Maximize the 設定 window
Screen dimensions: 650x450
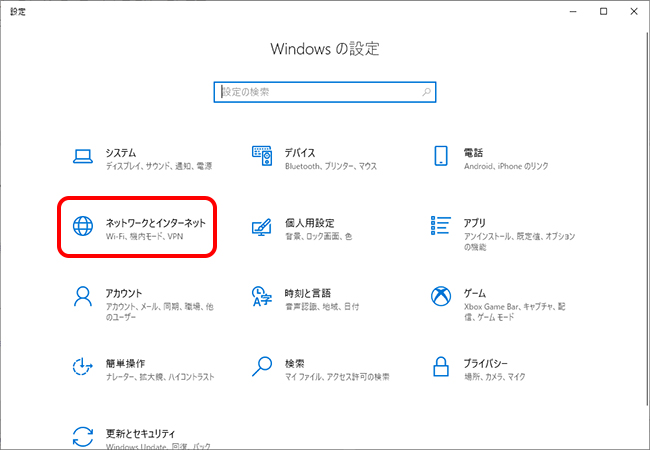pyautogui.click(x=604, y=12)
